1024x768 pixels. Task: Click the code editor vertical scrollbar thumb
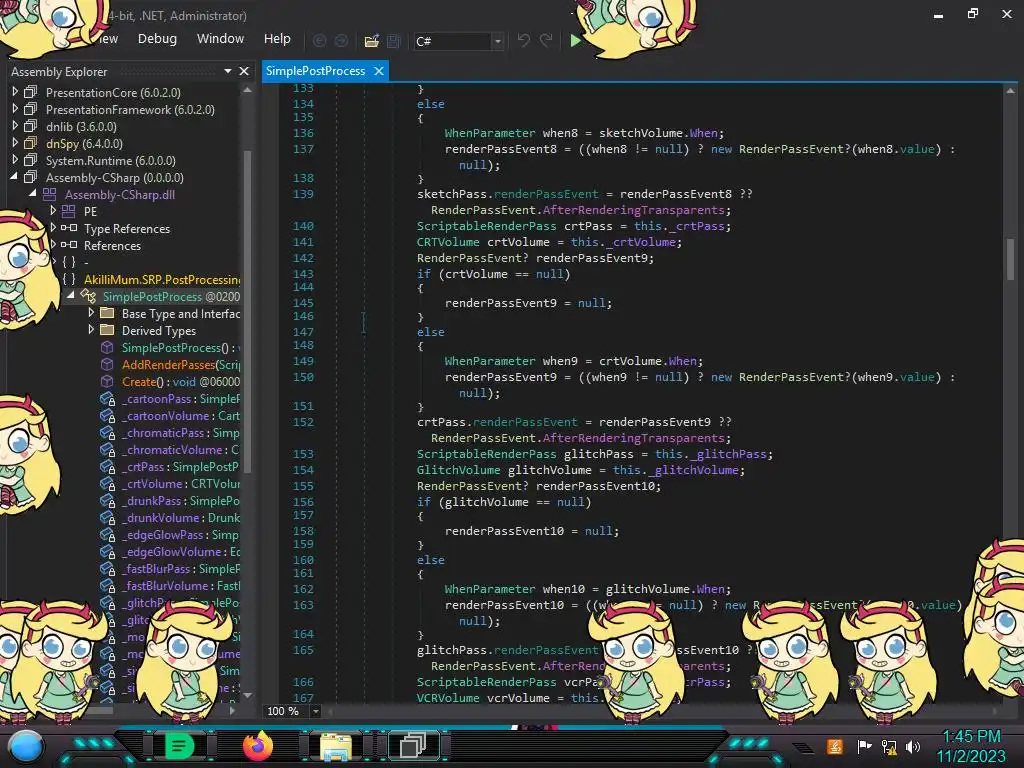point(1010,259)
